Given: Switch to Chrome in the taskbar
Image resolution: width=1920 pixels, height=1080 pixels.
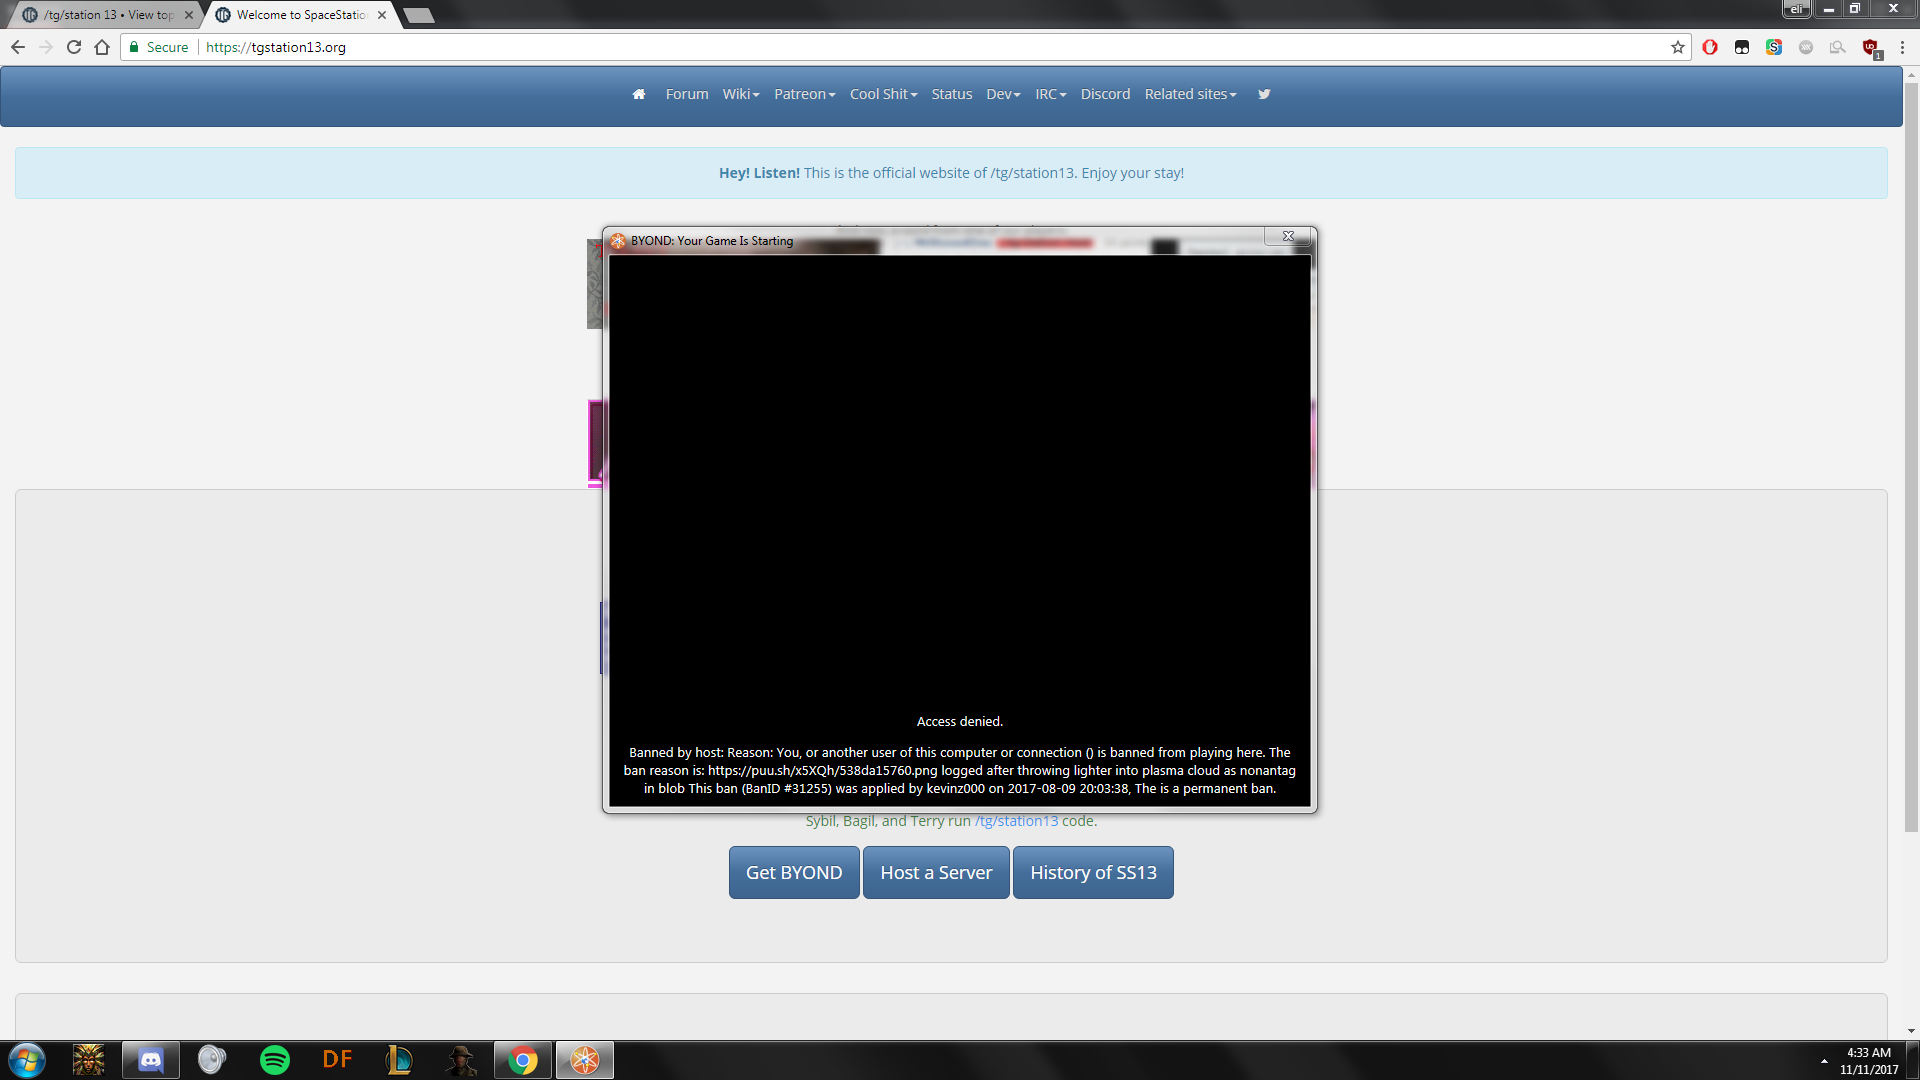Looking at the screenshot, I should point(523,1060).
